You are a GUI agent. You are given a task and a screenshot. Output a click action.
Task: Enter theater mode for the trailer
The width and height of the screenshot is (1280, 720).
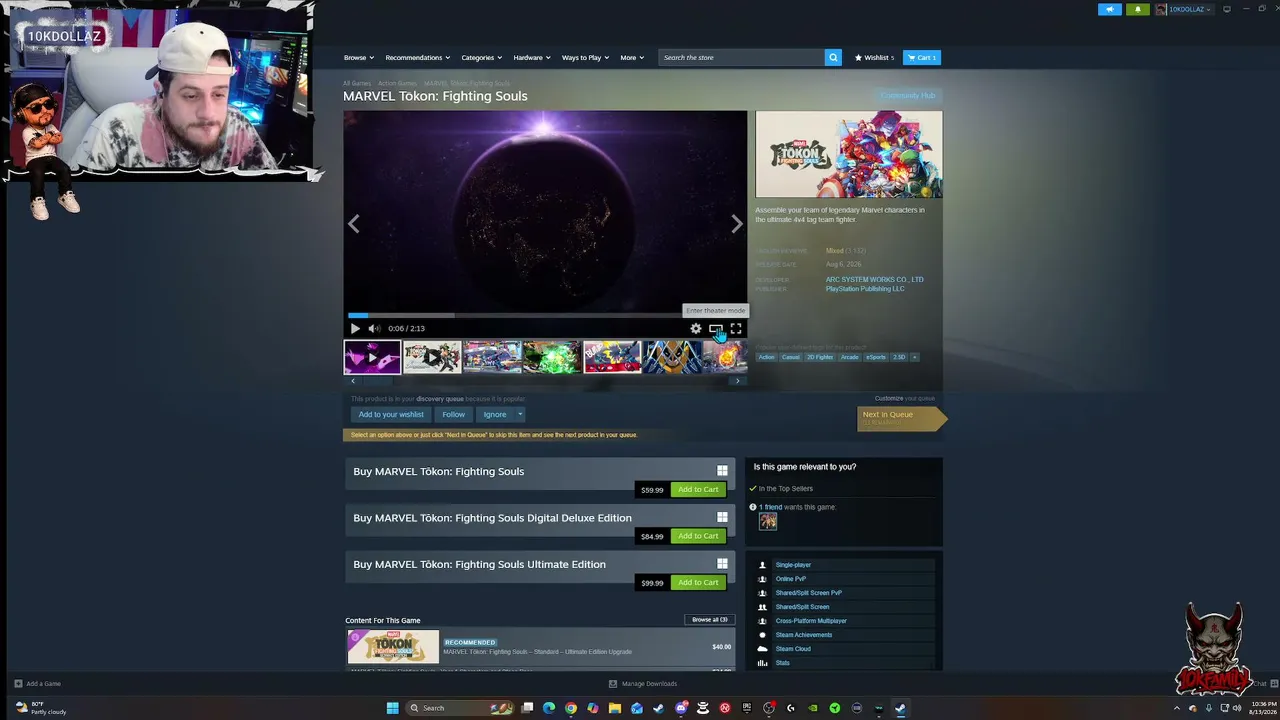coord(716,328)
